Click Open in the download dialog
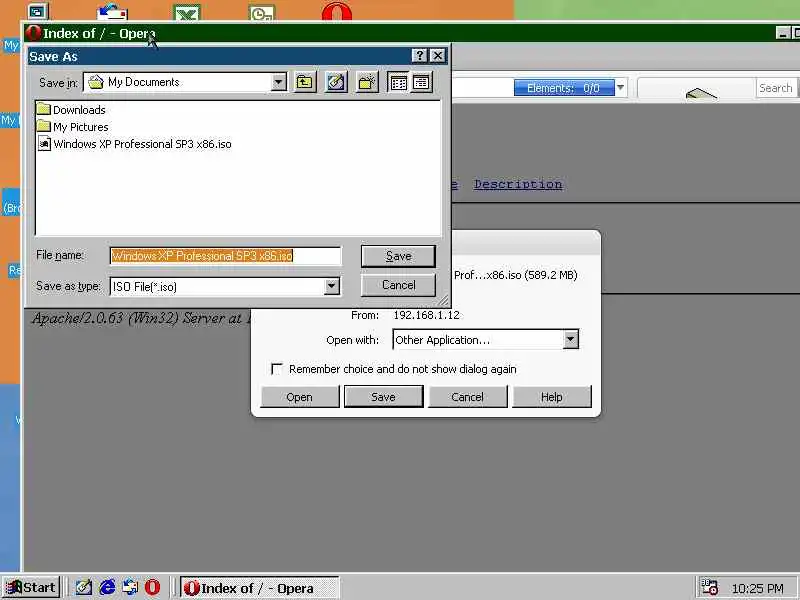Screen dimensions: 800x600 (x=299, y=397)
